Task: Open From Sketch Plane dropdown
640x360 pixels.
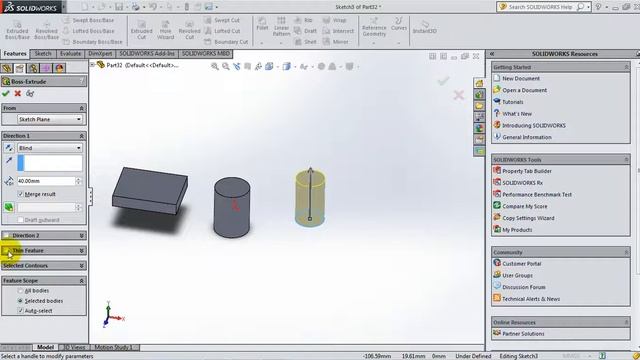Action: coord(50,119)
